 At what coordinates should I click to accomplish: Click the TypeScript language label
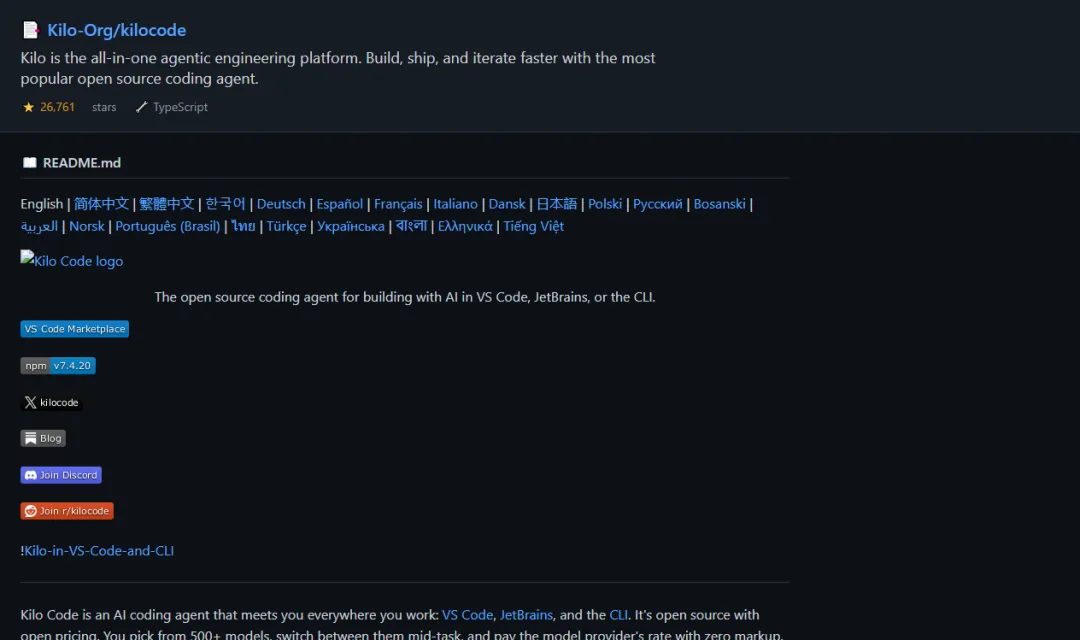[180, 107]
